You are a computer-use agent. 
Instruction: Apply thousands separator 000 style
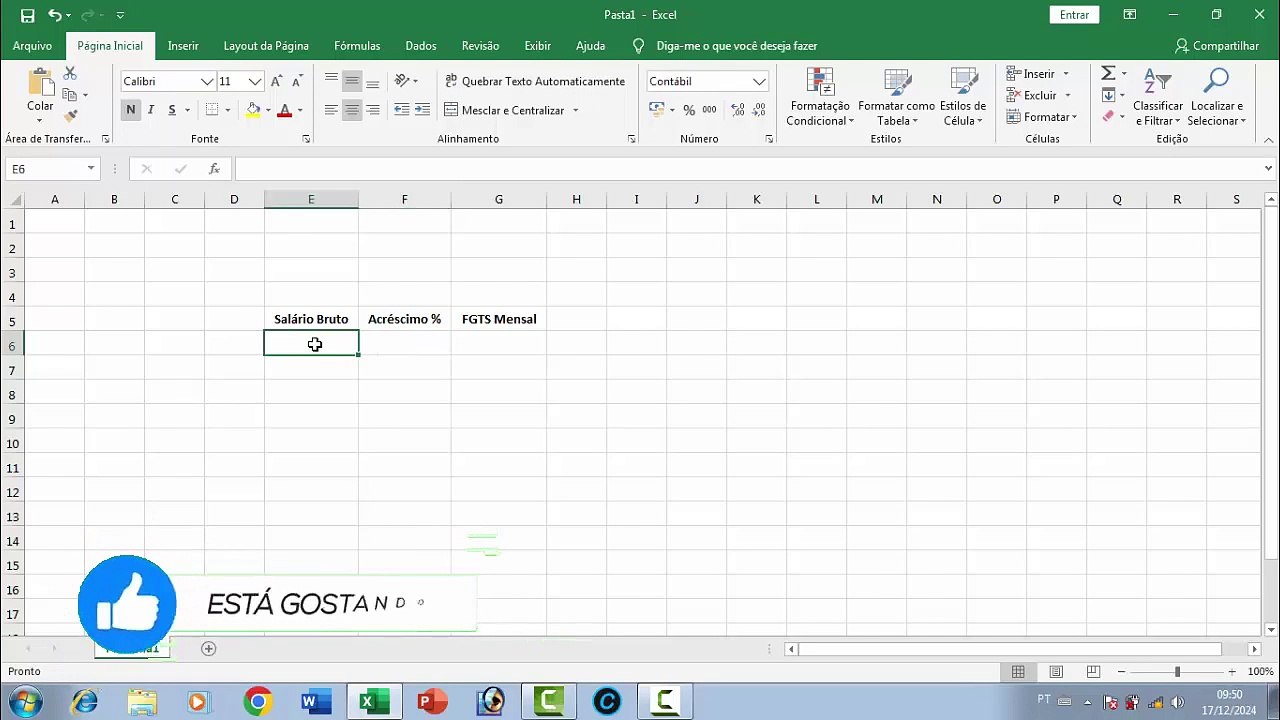coord(709,110)
